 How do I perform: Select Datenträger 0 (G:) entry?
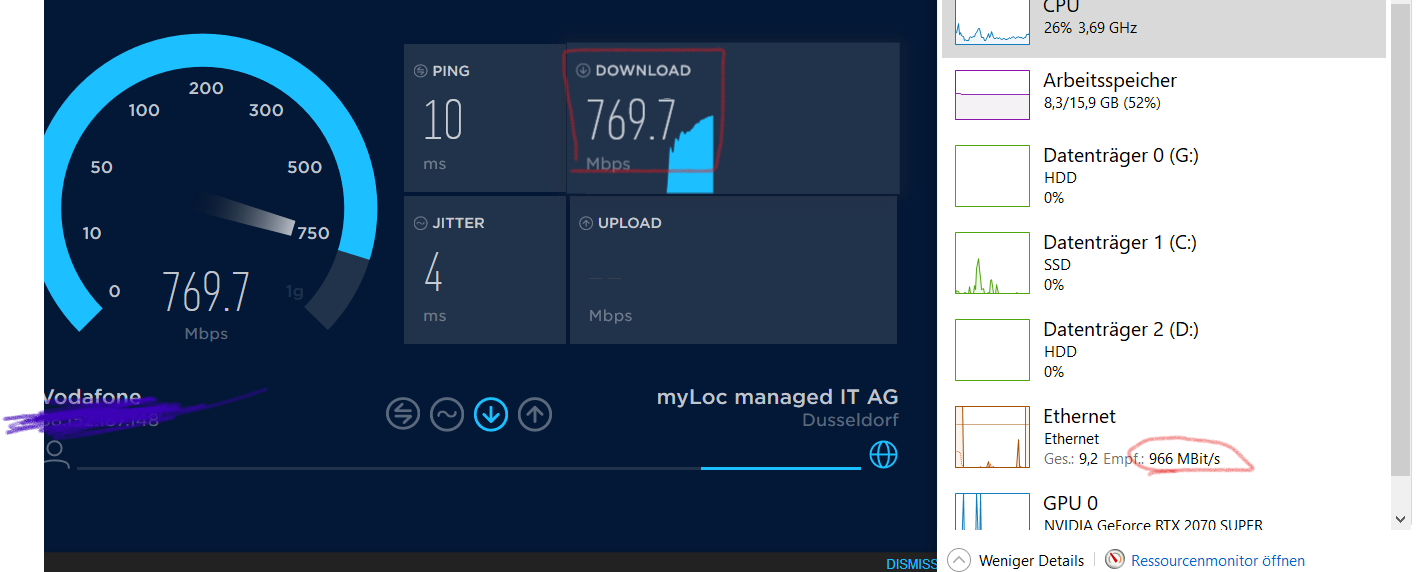[x=1164, y=176]
